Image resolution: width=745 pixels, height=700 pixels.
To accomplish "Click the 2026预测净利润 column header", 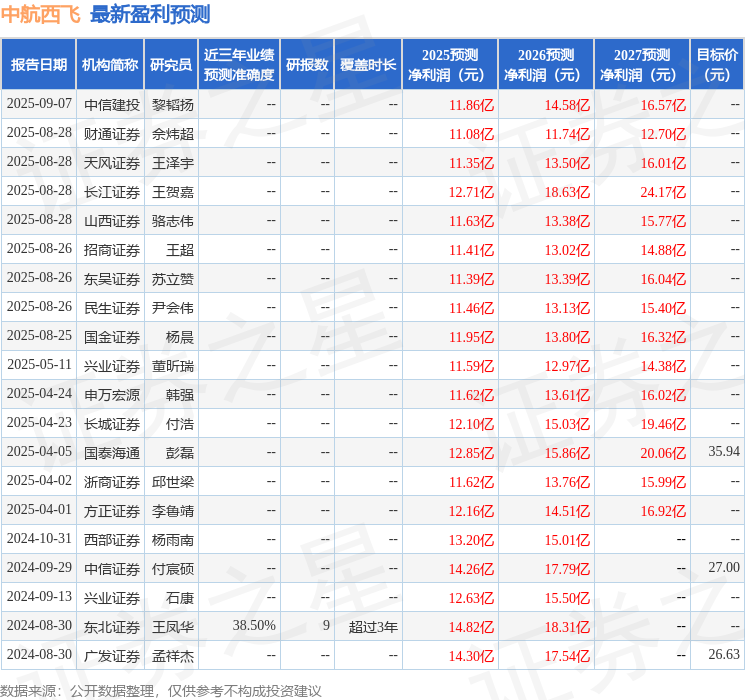I will [546, 65].
